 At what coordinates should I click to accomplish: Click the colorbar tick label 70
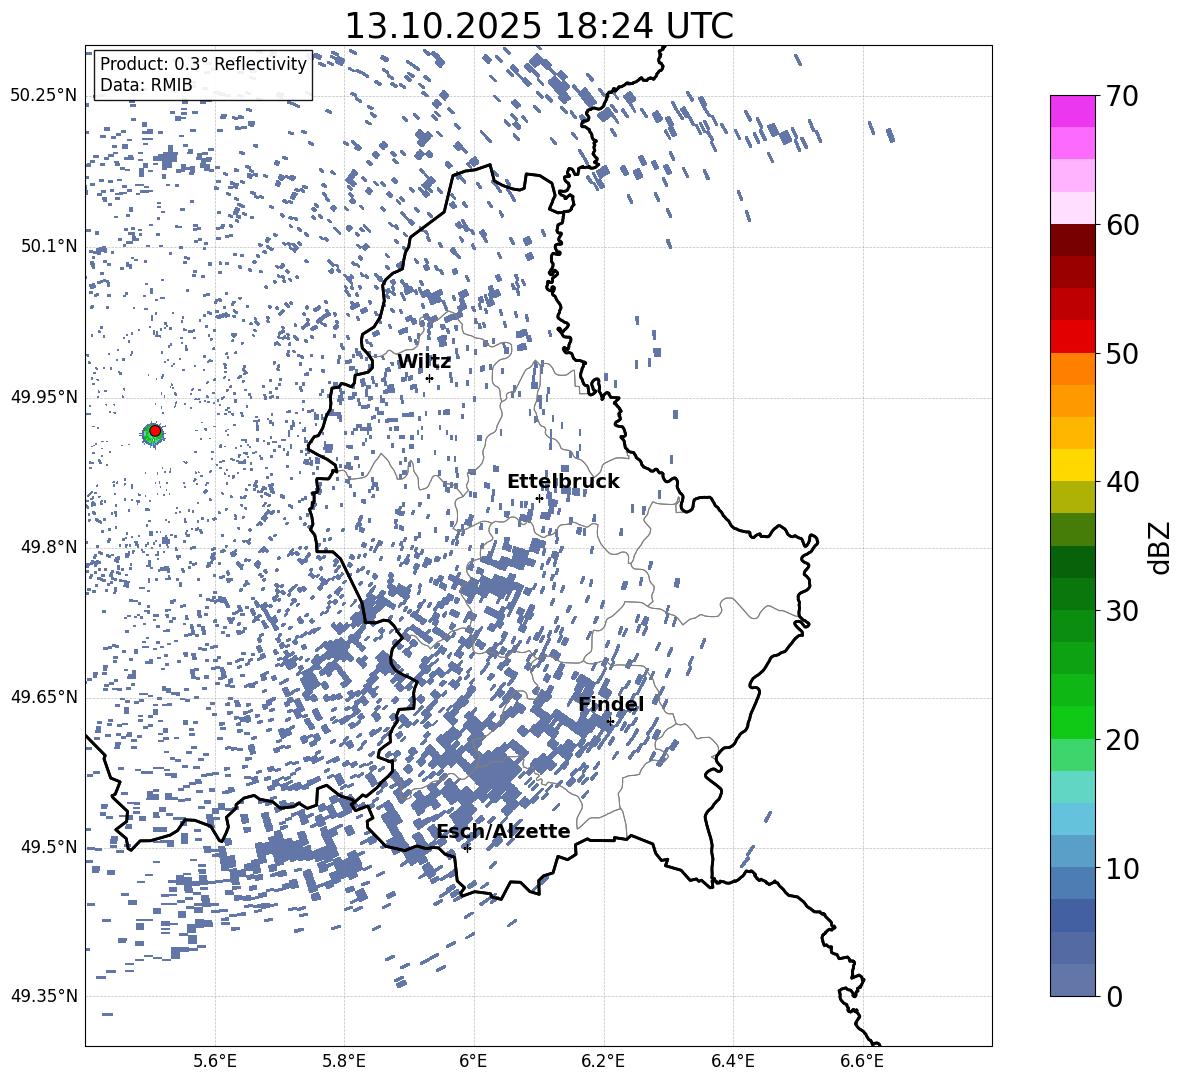(x=1122, y=96)
